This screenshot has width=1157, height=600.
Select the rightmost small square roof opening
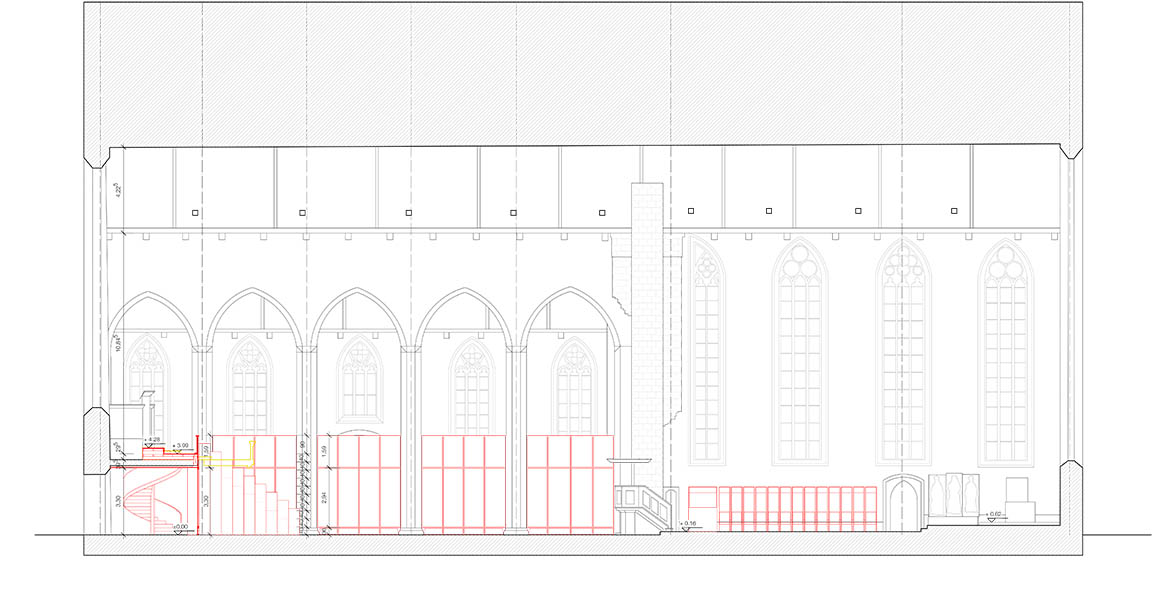(x=954, y=211)
